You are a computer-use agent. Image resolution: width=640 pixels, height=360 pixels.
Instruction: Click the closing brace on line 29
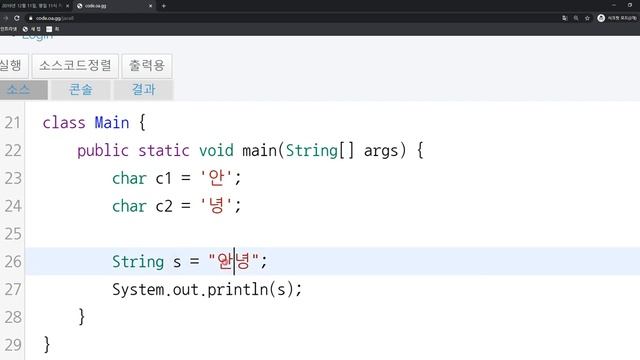(x=47, y=344)
